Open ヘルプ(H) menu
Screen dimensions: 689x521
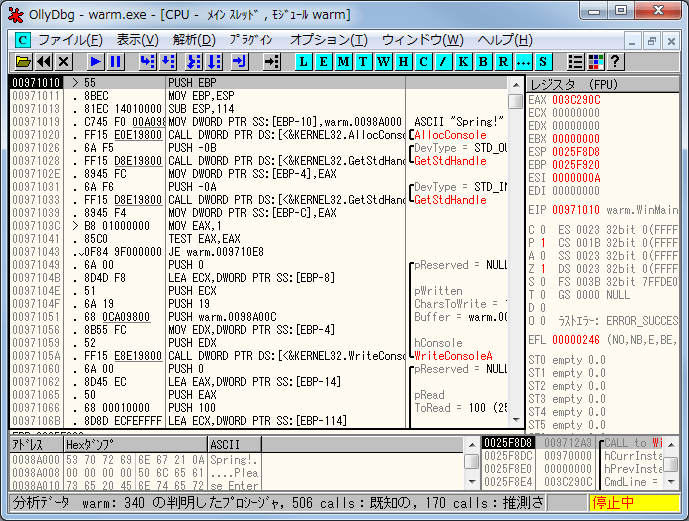pyautogui.click(x=505, y=40)
